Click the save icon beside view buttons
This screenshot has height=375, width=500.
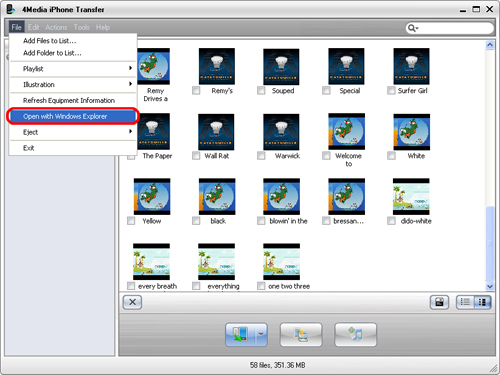tap(439, 302)
